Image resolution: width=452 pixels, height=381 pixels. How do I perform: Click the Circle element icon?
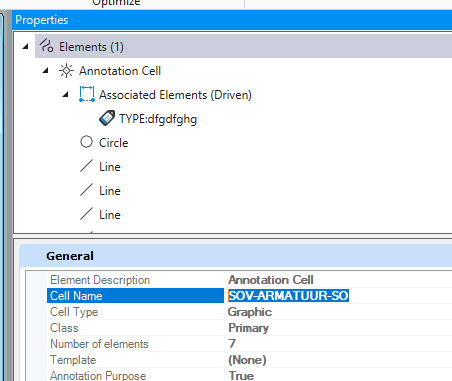tap(86, 142)
